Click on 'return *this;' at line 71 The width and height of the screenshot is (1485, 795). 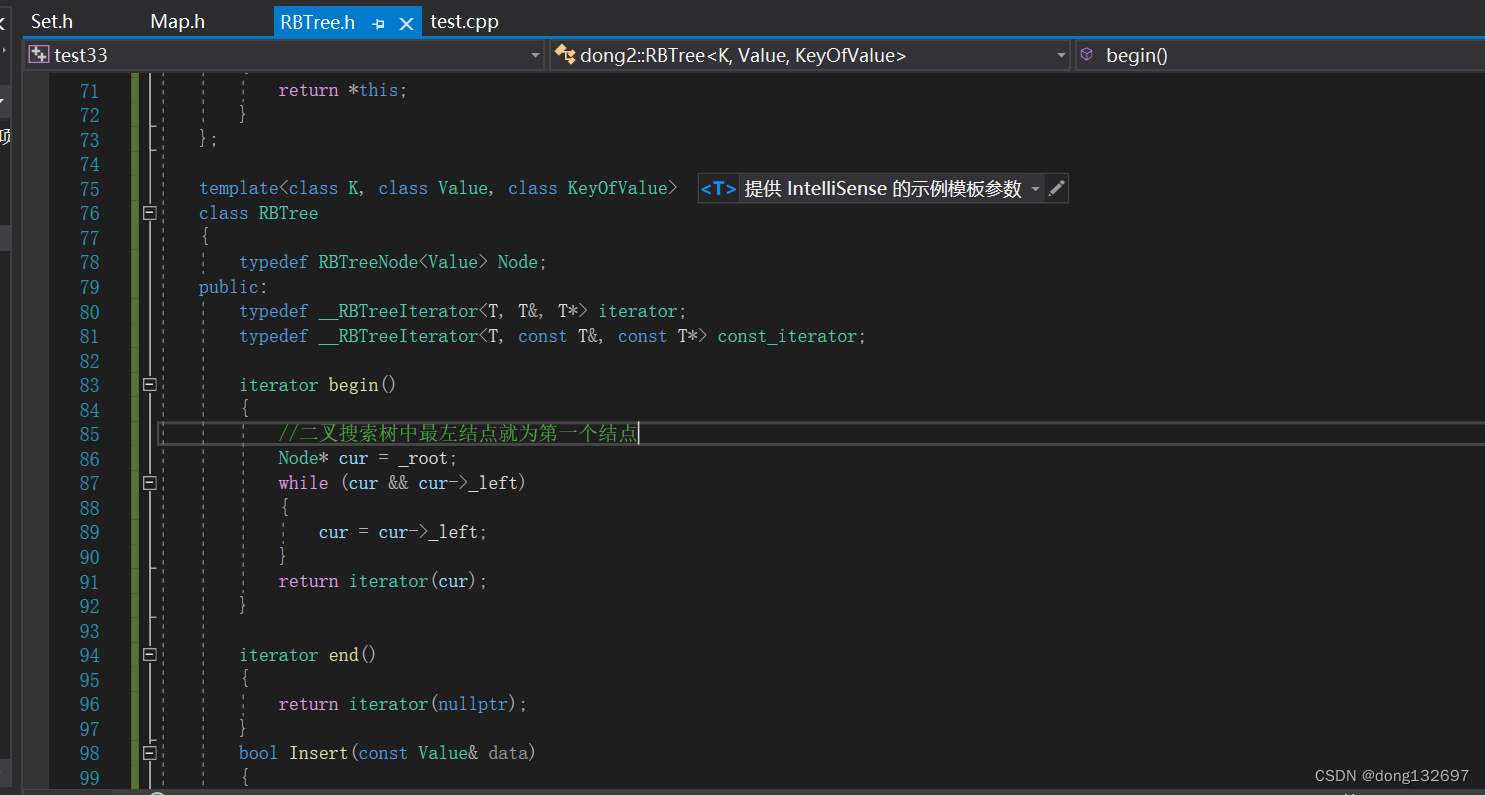pyautogui.click(x=343, y=90)
